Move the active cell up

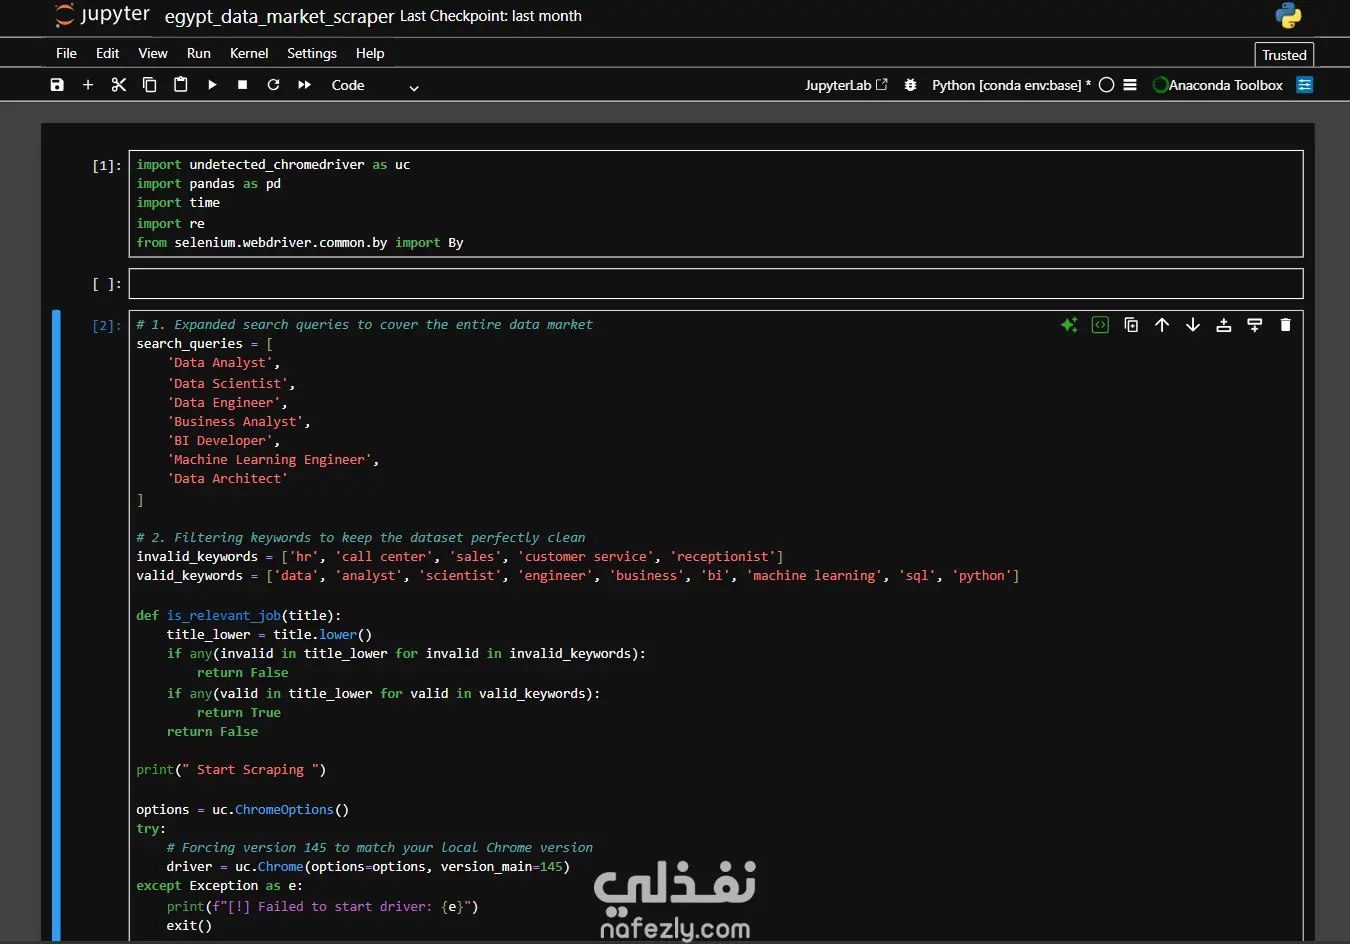coord(1162,325)
